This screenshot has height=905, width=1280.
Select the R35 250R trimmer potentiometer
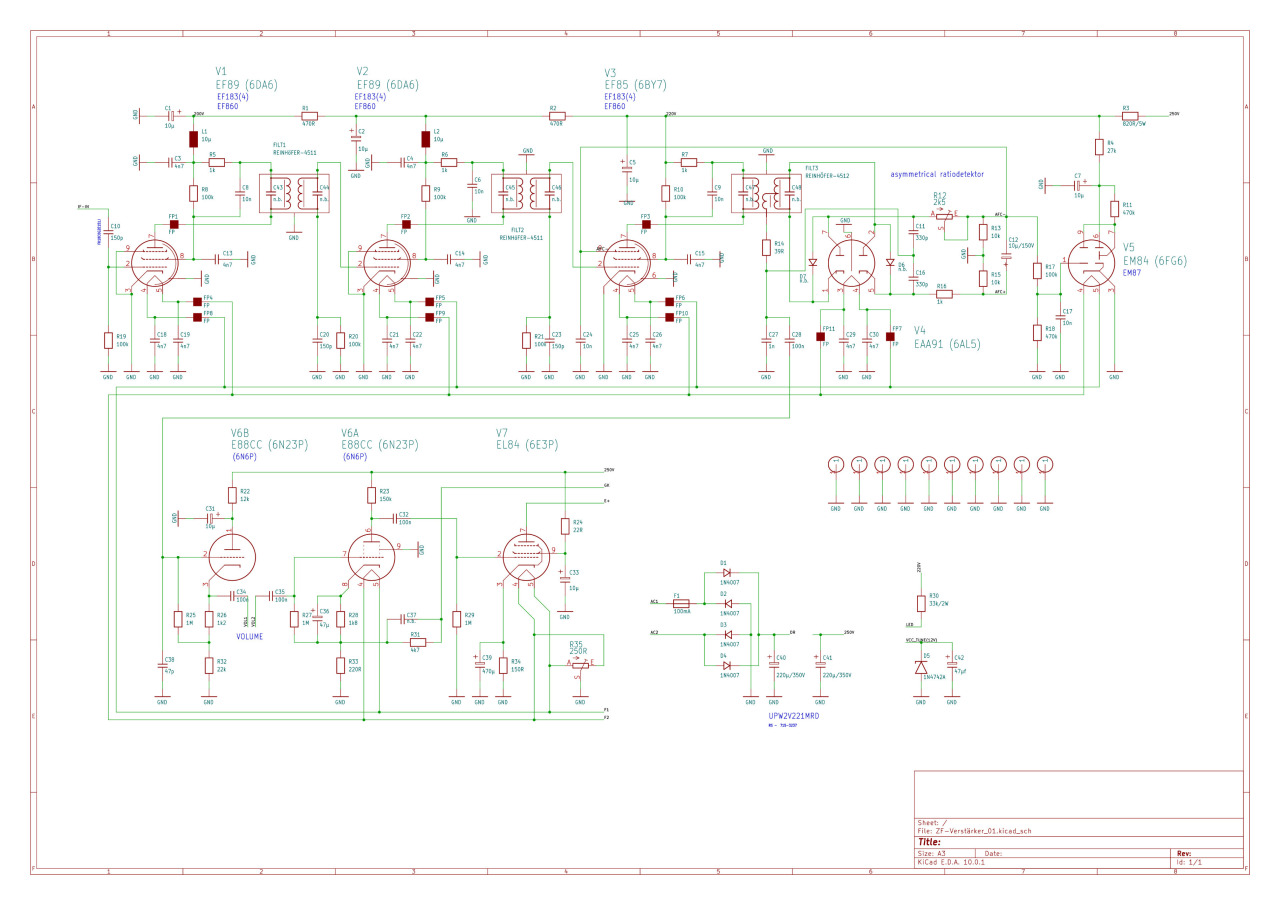(580, 663)
